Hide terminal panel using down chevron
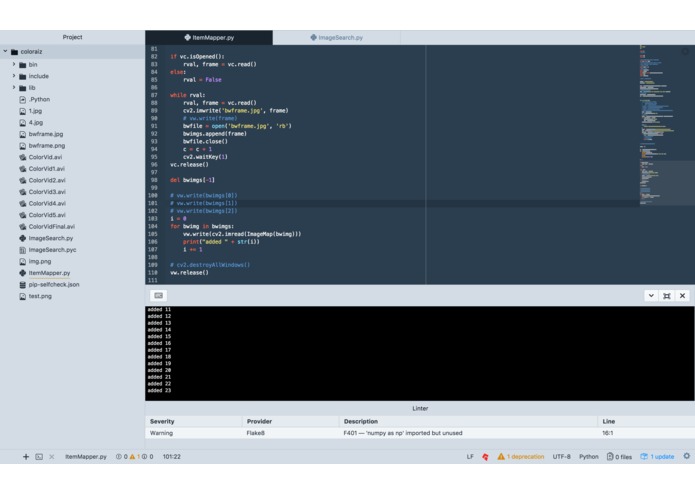Screen dimensions: 695x494 pos(651,296)
